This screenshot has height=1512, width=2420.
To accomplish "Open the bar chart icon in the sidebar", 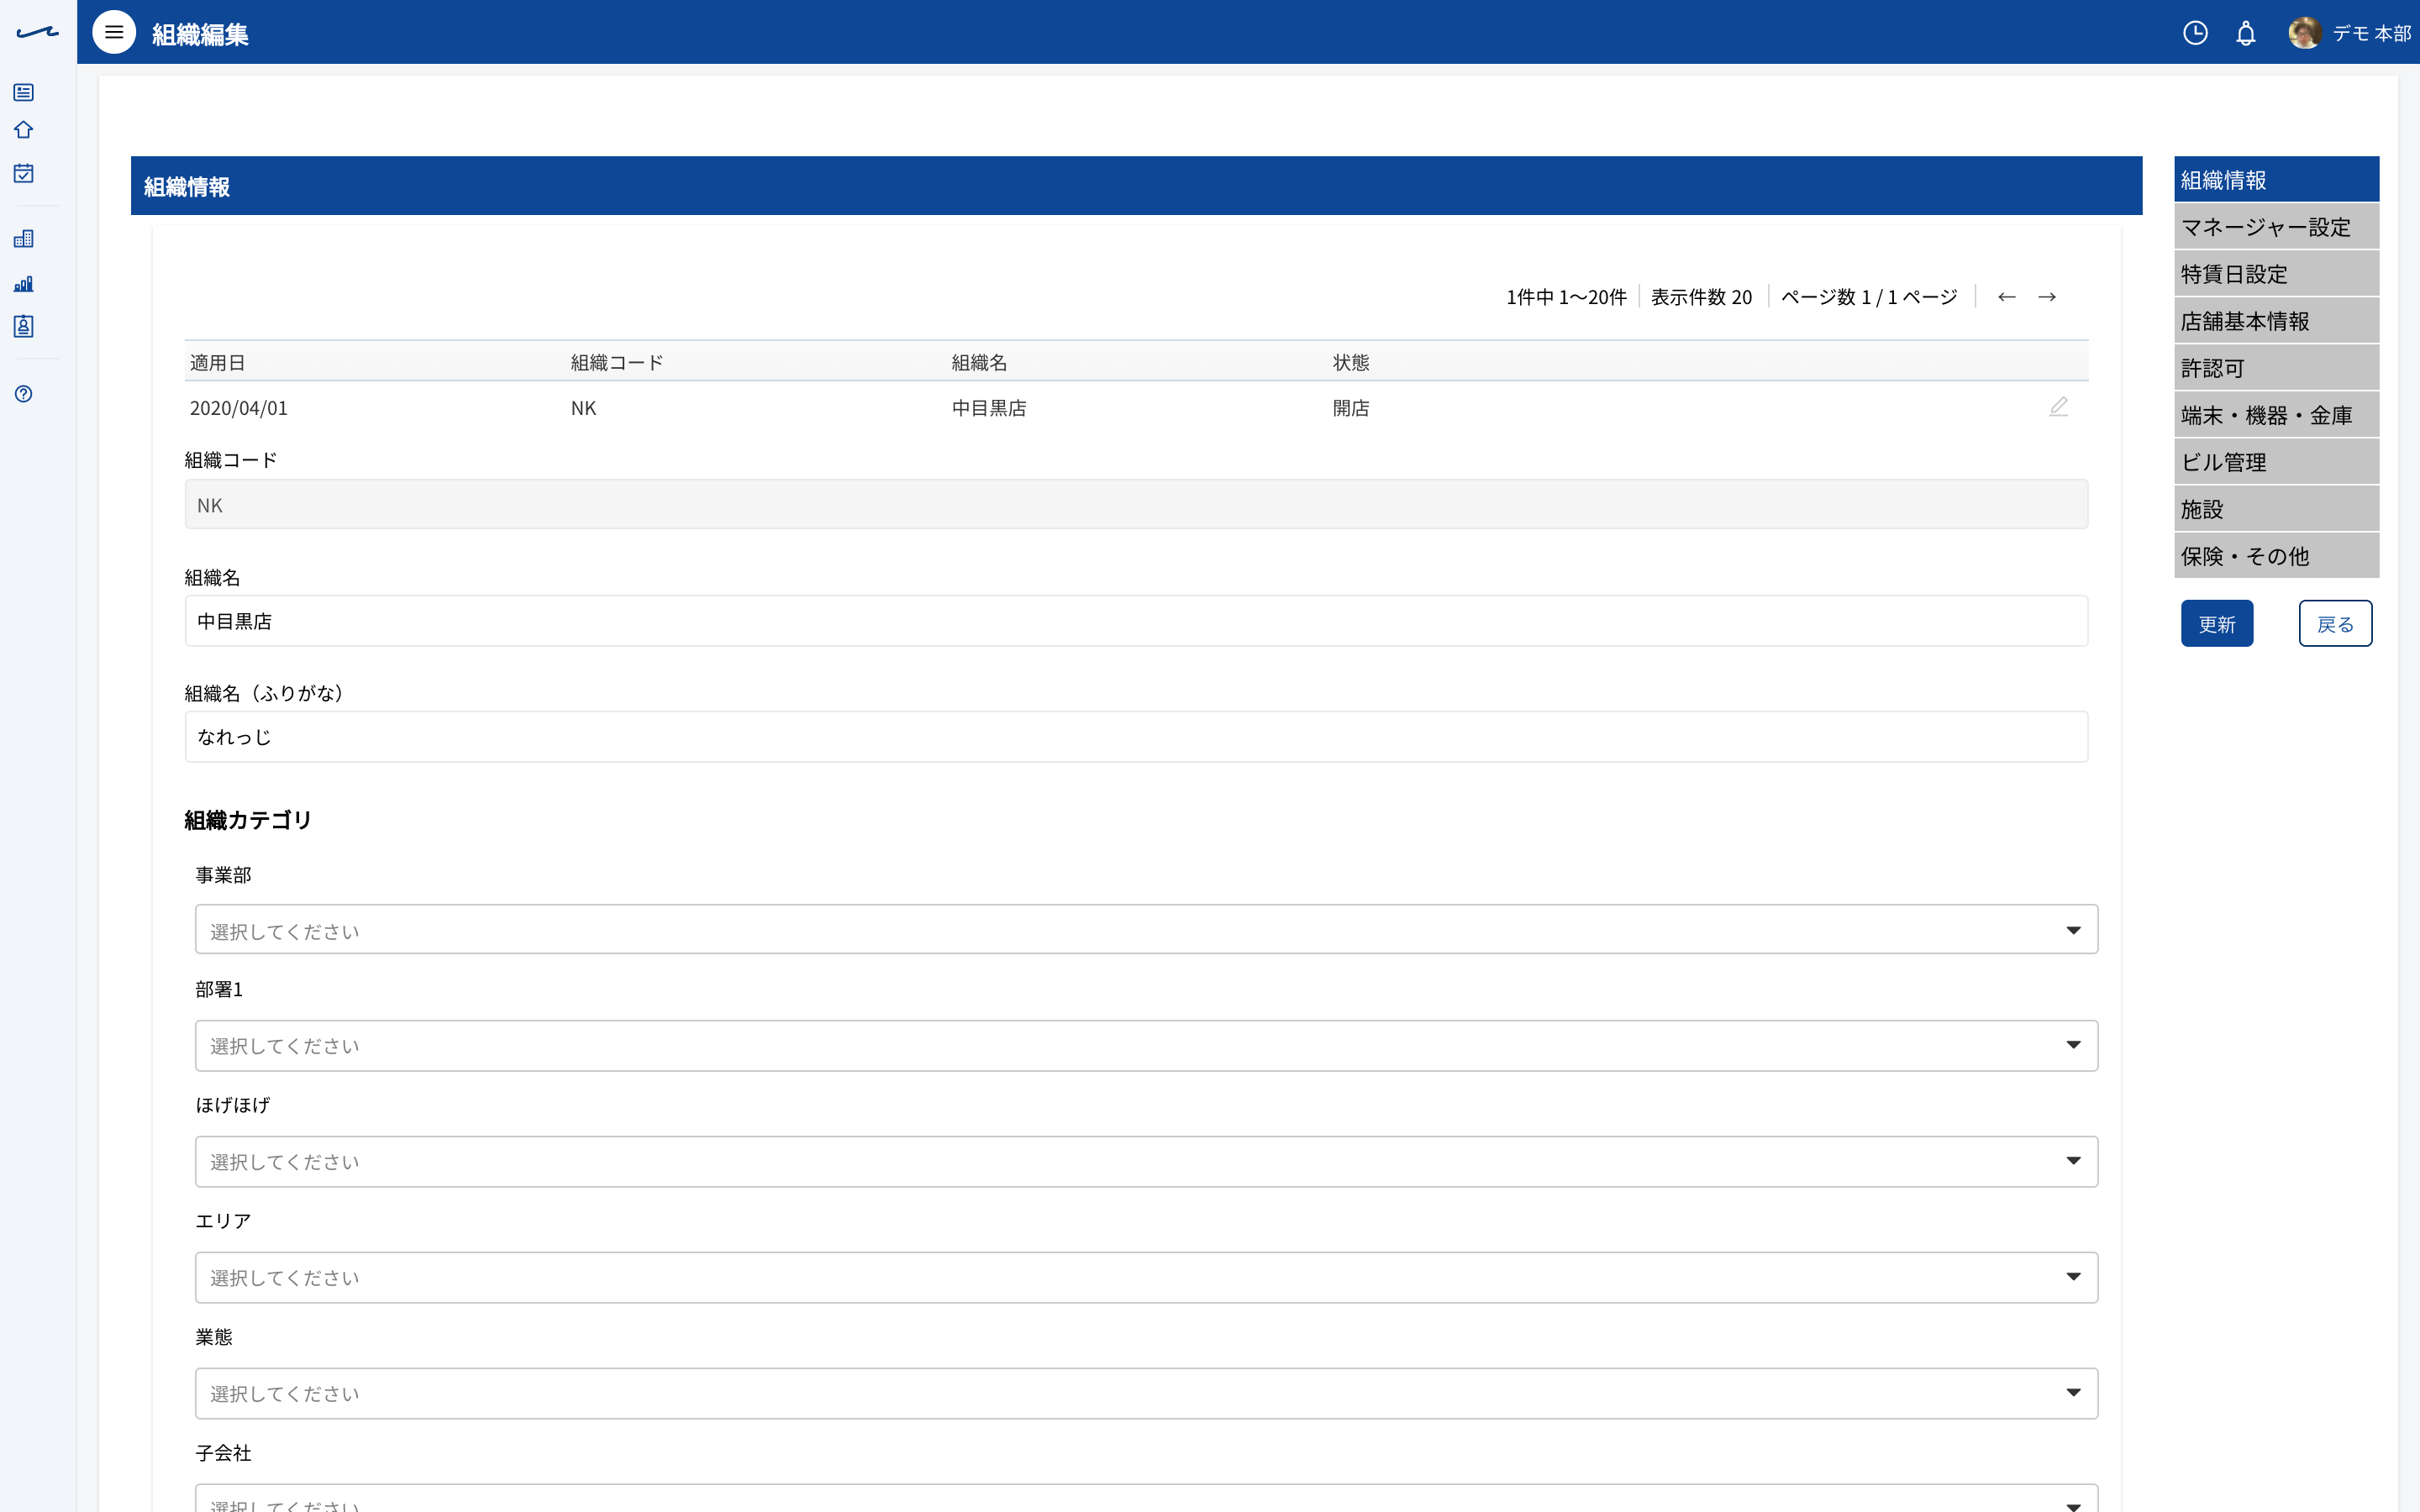I will 24,284.
